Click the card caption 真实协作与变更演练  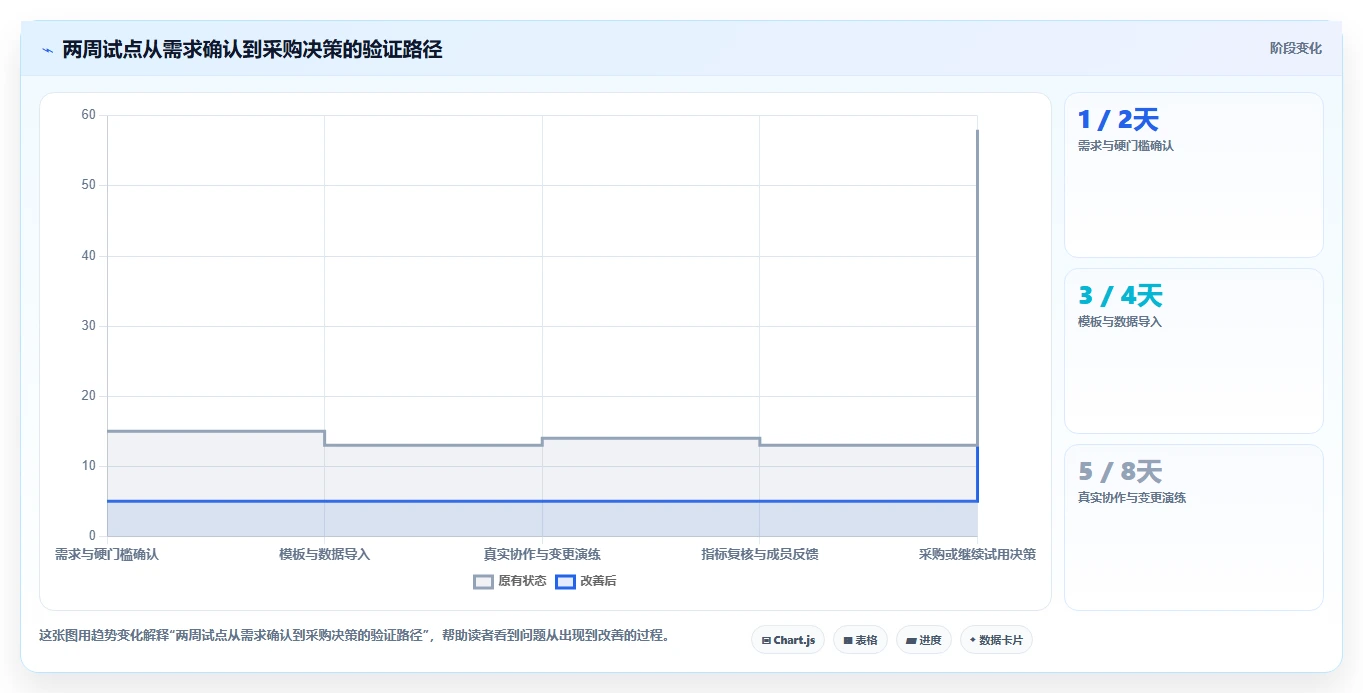click(1131, 498)
